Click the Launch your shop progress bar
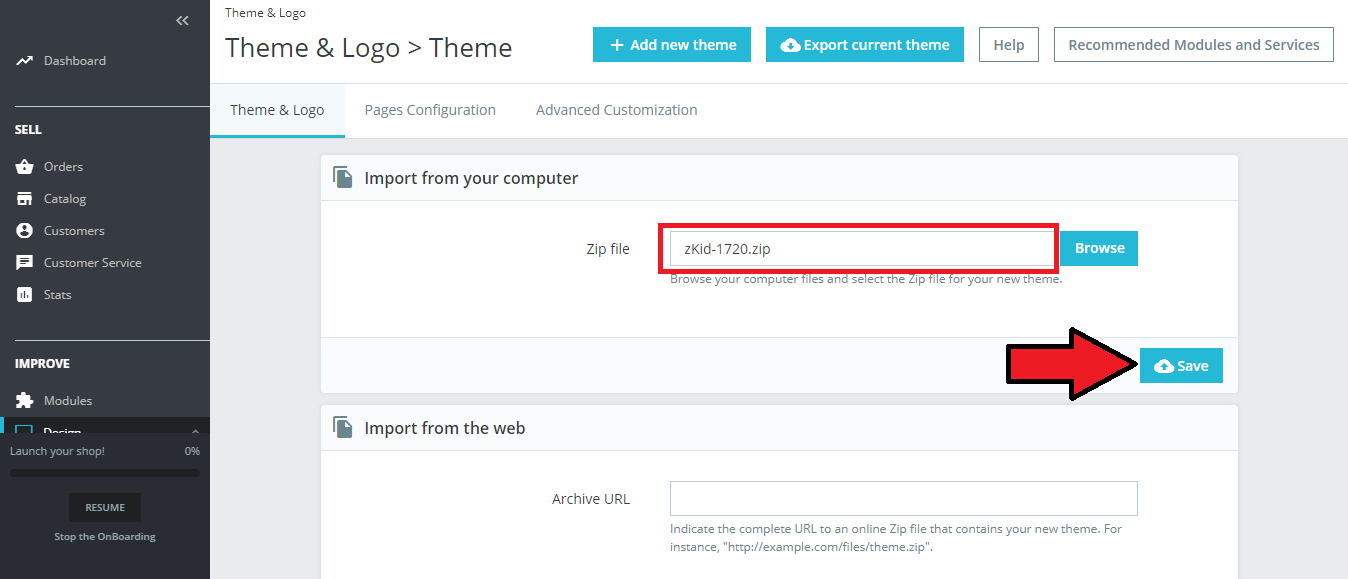Viewport: 1348px width, 579px height. tap(104, 470)
